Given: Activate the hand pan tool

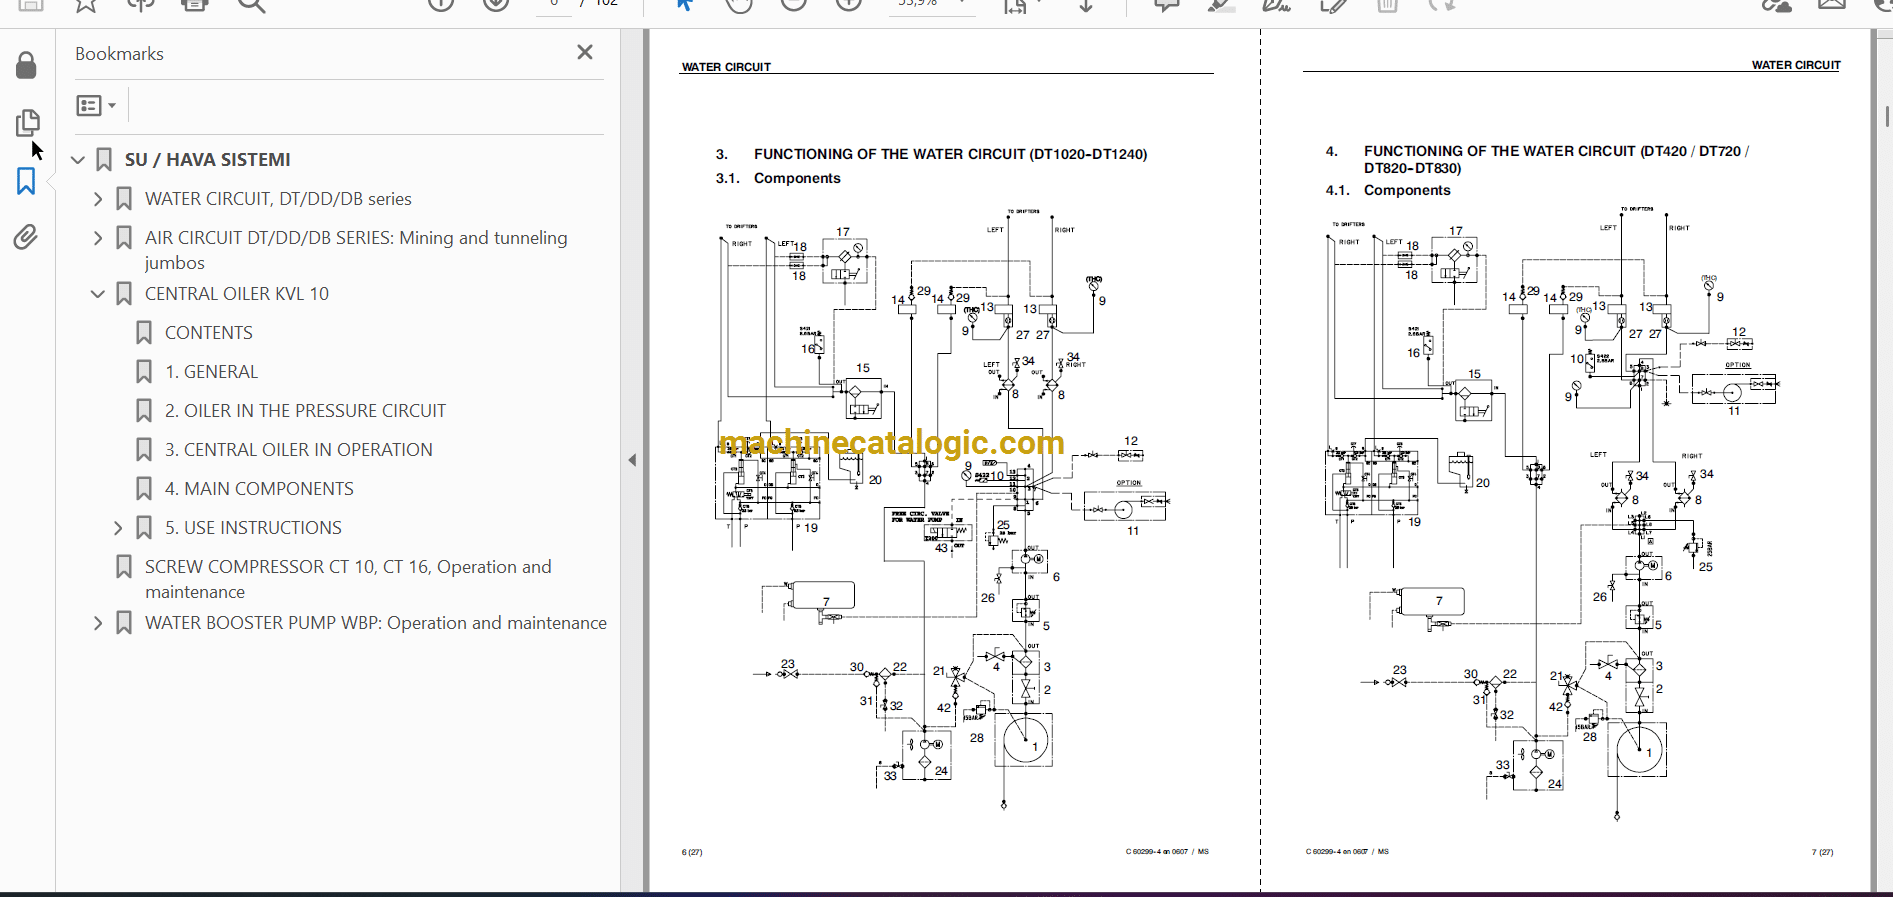Looking at the screenshot, I should [739, 5].
